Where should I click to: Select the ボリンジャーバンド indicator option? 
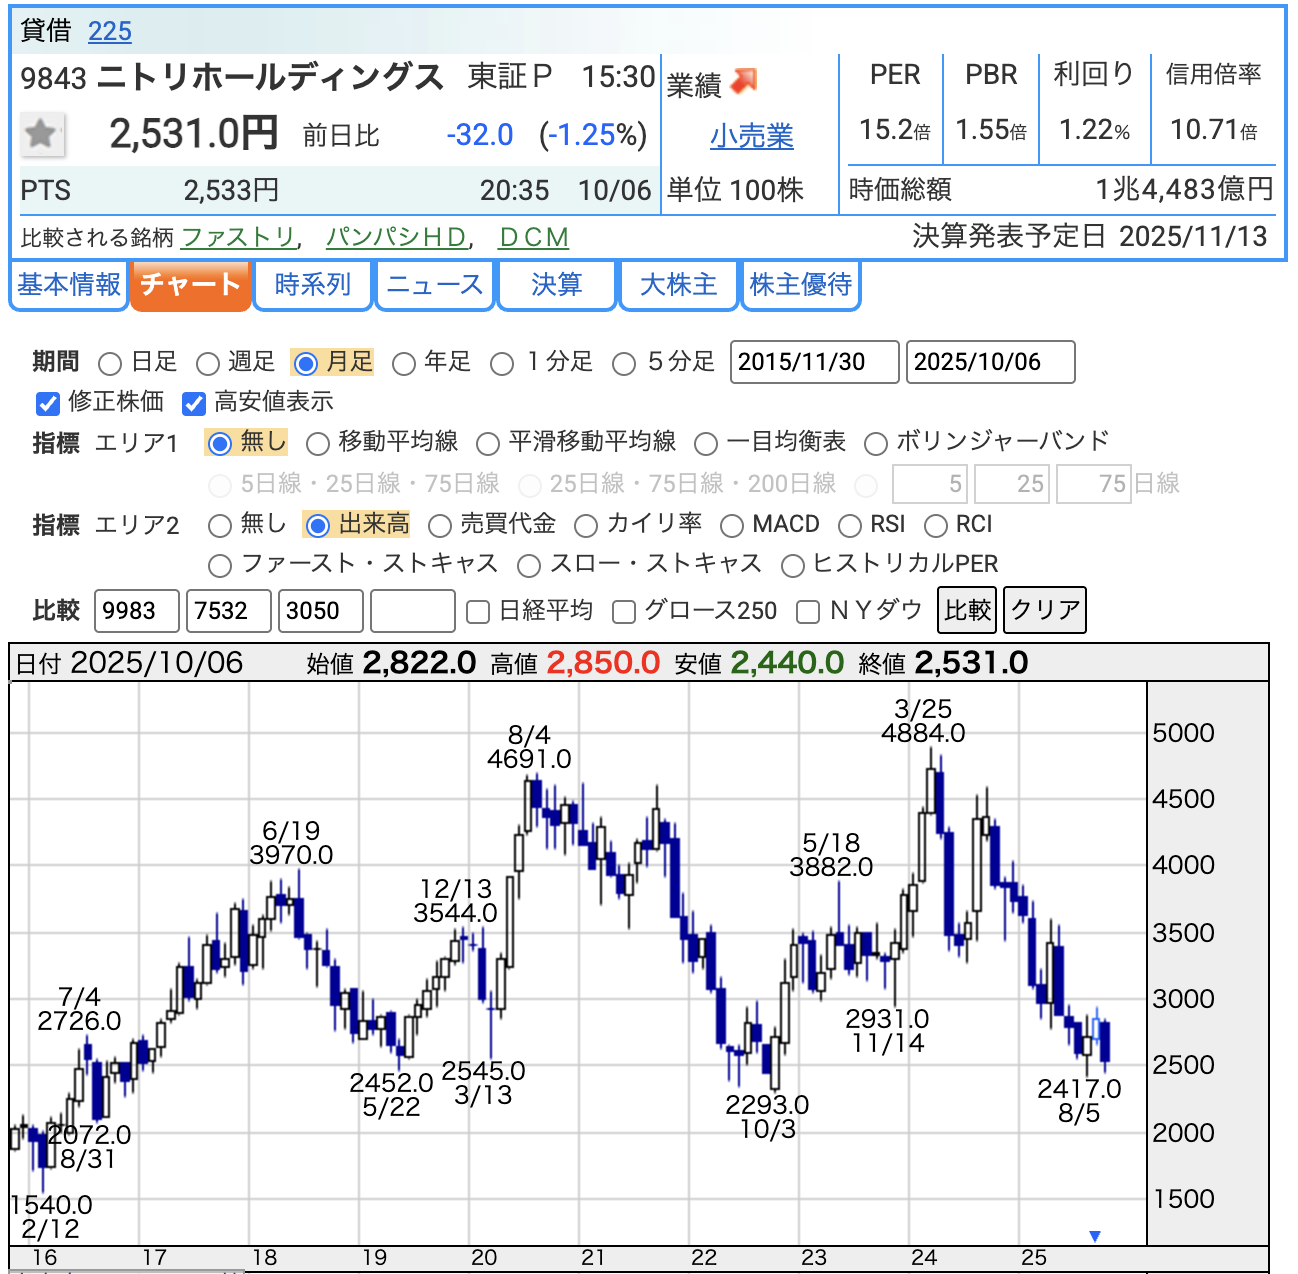click(876, 443)
